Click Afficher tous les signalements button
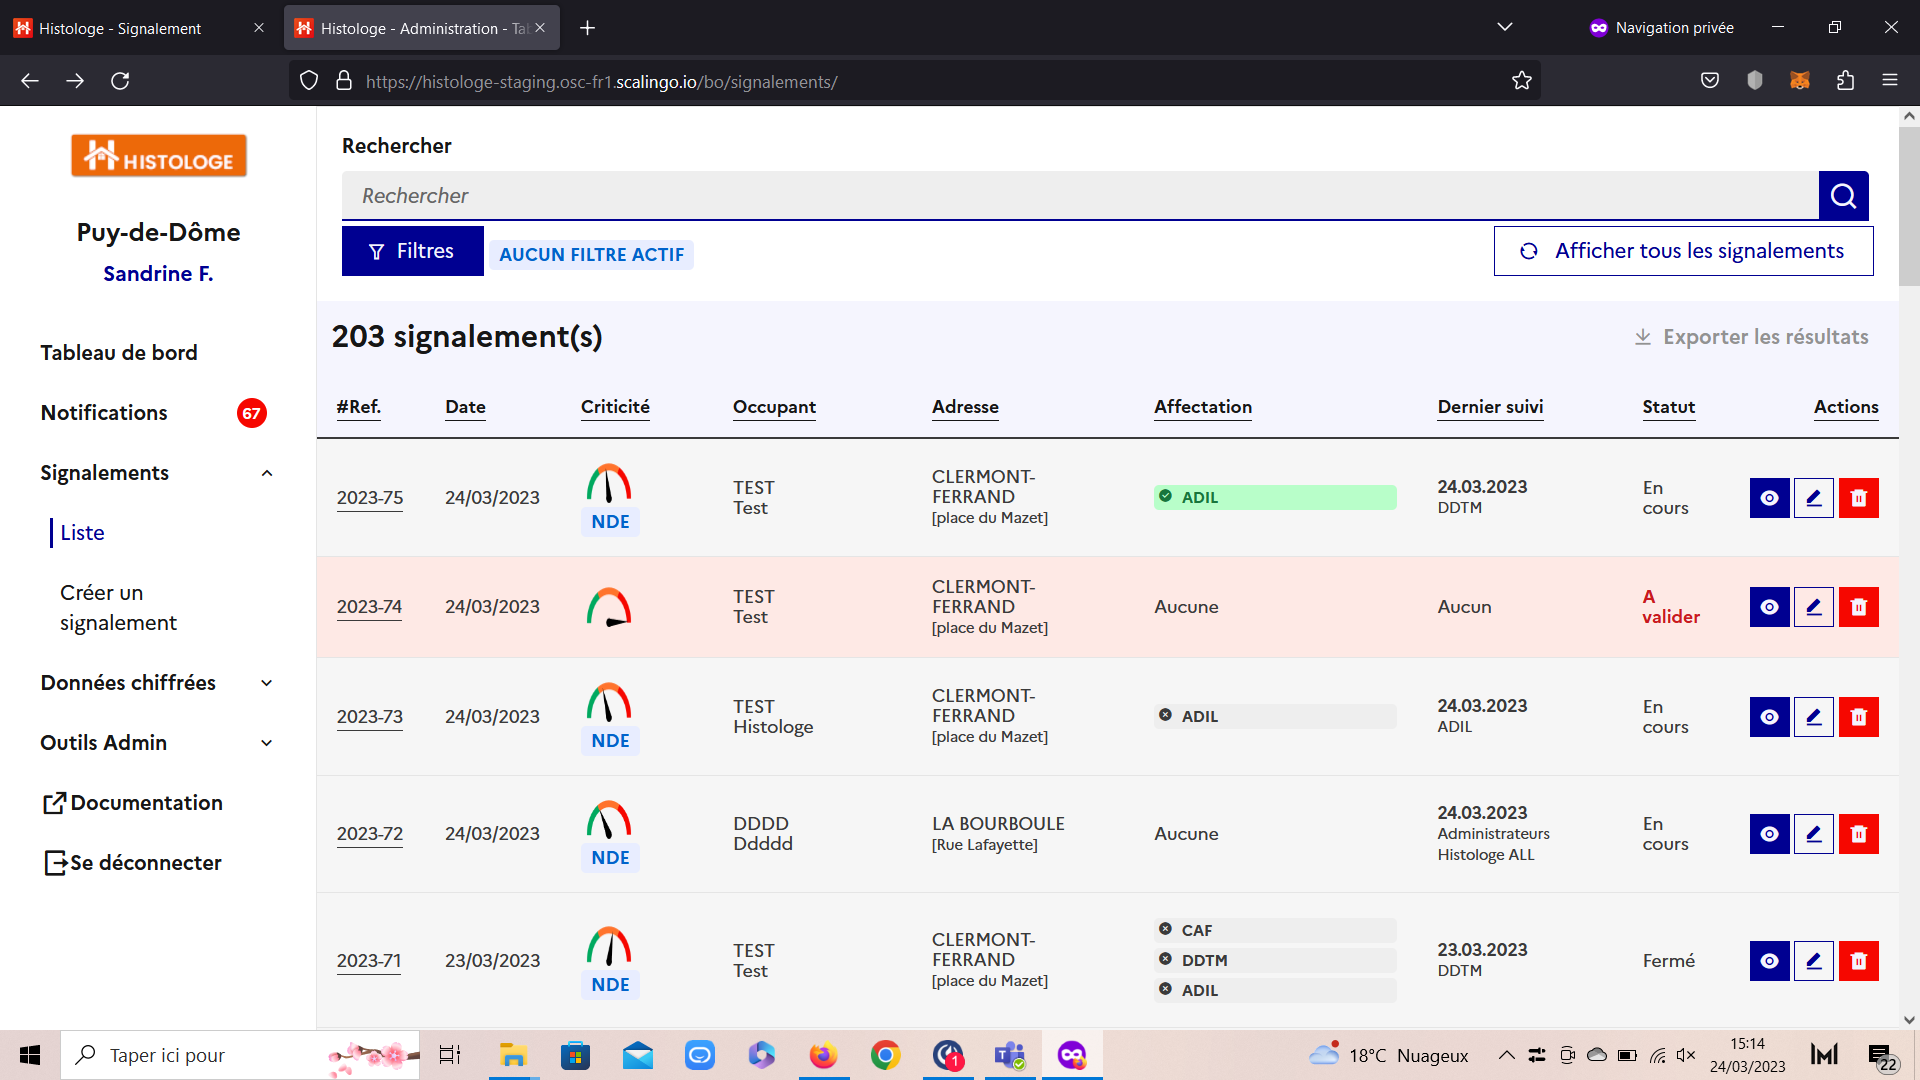 [1683, 251]
